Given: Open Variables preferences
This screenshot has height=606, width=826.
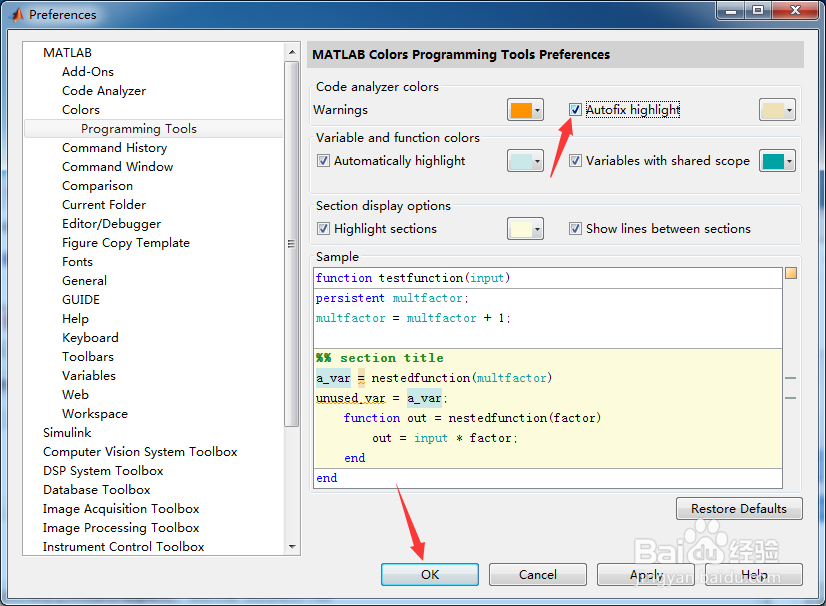Looking at the screenshot, I should click(89, 375).
